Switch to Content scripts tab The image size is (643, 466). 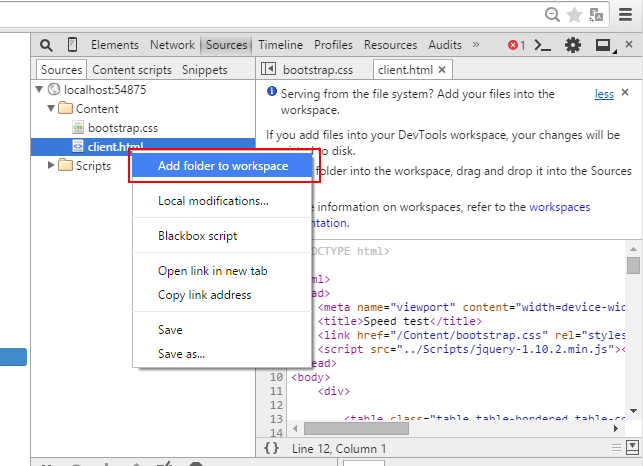132,70
